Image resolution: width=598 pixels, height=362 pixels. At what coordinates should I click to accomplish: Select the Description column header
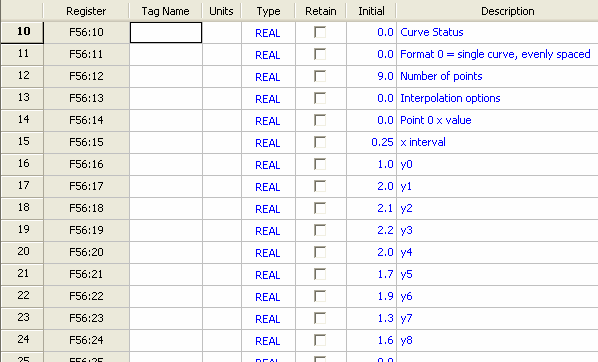pyautogui.click(x=497, y=11)
